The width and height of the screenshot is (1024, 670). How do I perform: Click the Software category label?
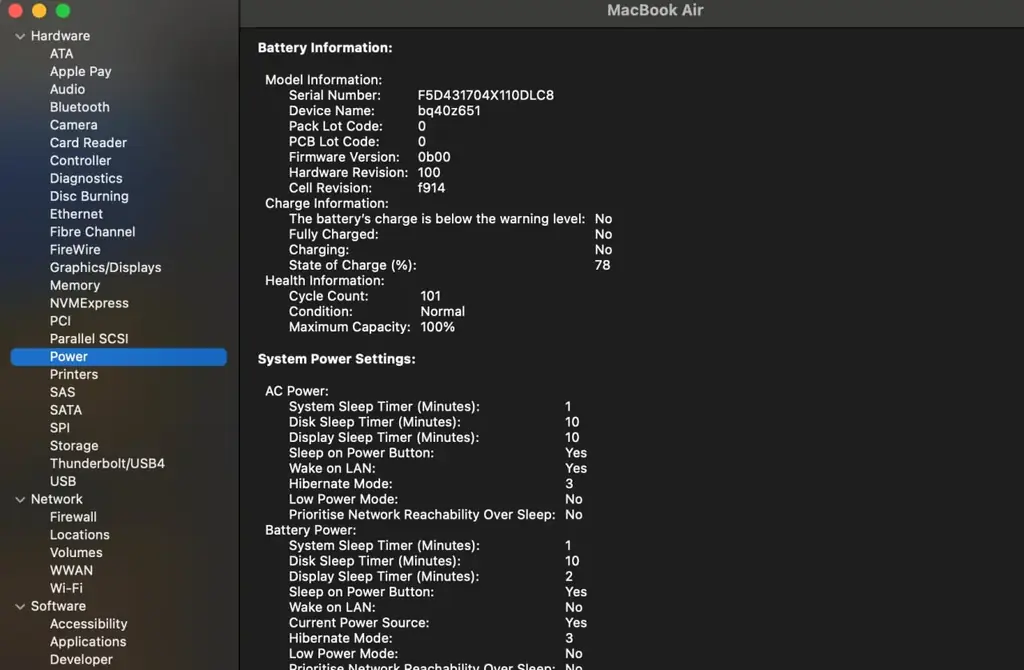(58, 606)
